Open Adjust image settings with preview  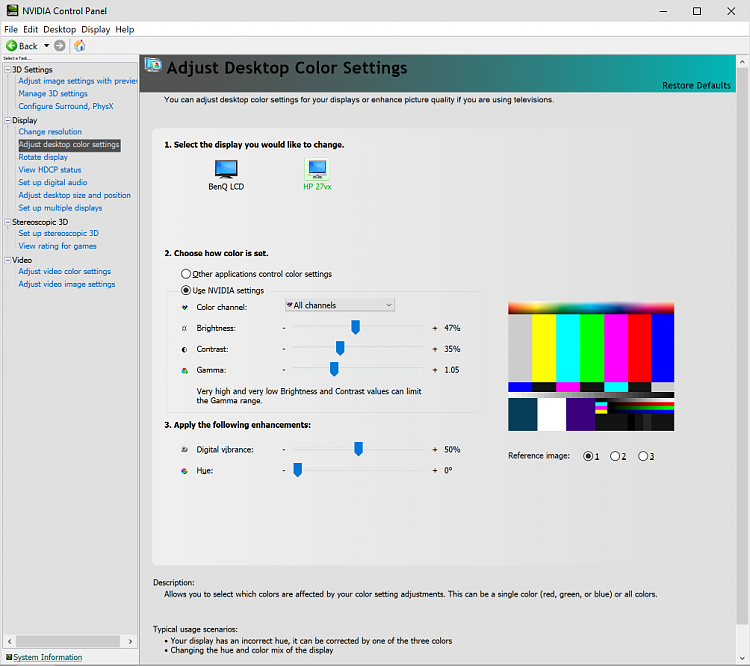pos(78,81)
